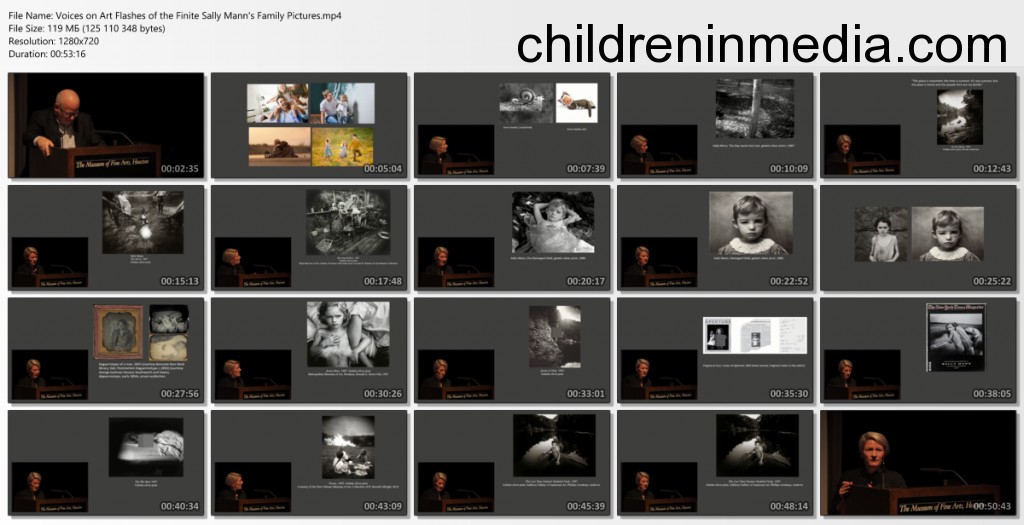This screenshot has width=1024, height=525.
Task: Choose the frame stamped 00:48:14
Action: tap(715, 463)
